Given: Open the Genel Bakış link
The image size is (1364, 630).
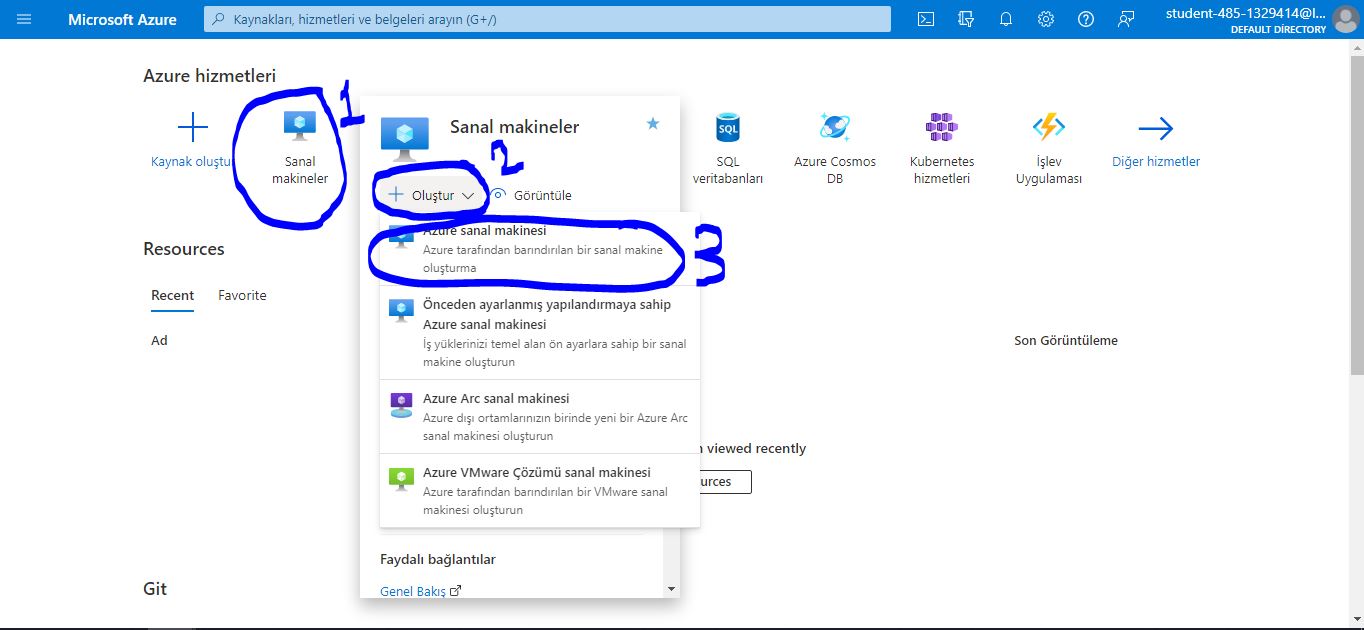Looking at the screenshot, I should click(421, 591).
